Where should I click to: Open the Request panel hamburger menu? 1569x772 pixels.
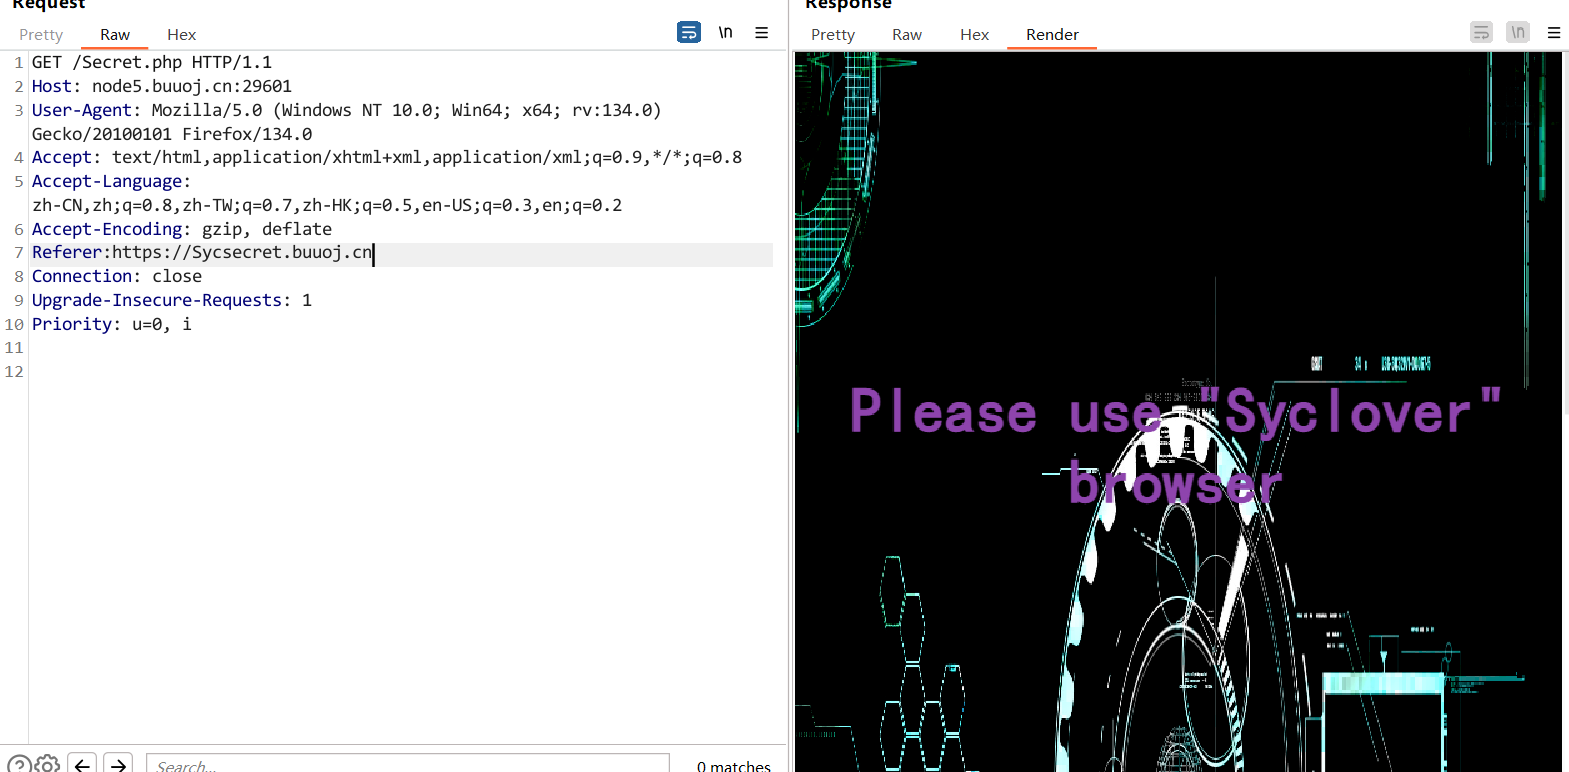point(762,33)
